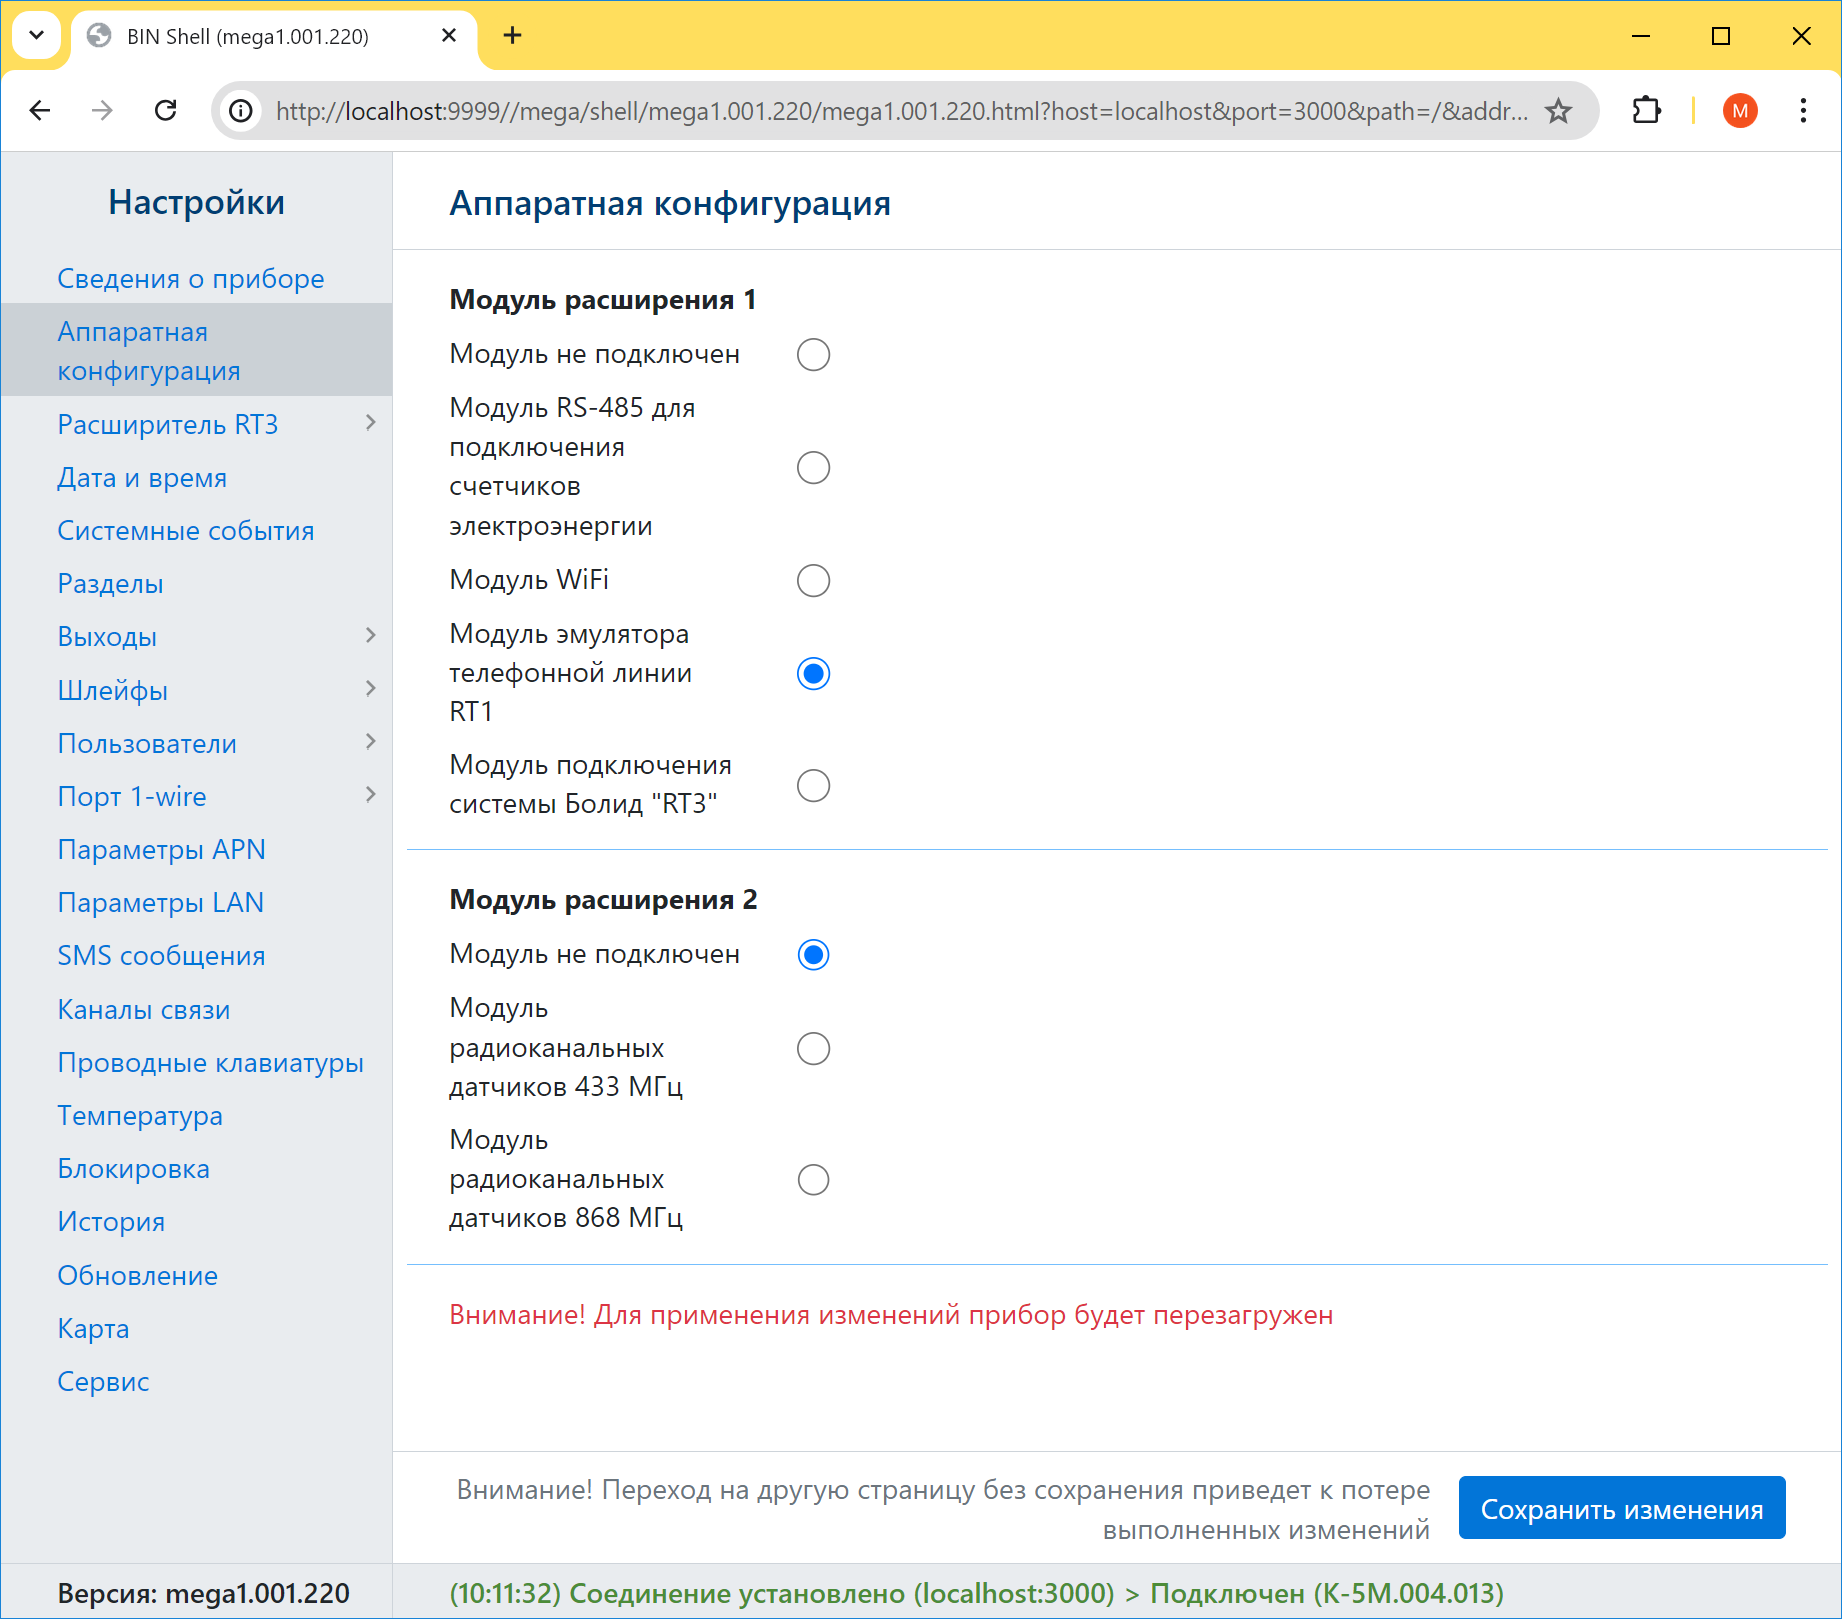1842x1619 pixels.
Task: View site information icon in address bar
Action: pos(241,111)
